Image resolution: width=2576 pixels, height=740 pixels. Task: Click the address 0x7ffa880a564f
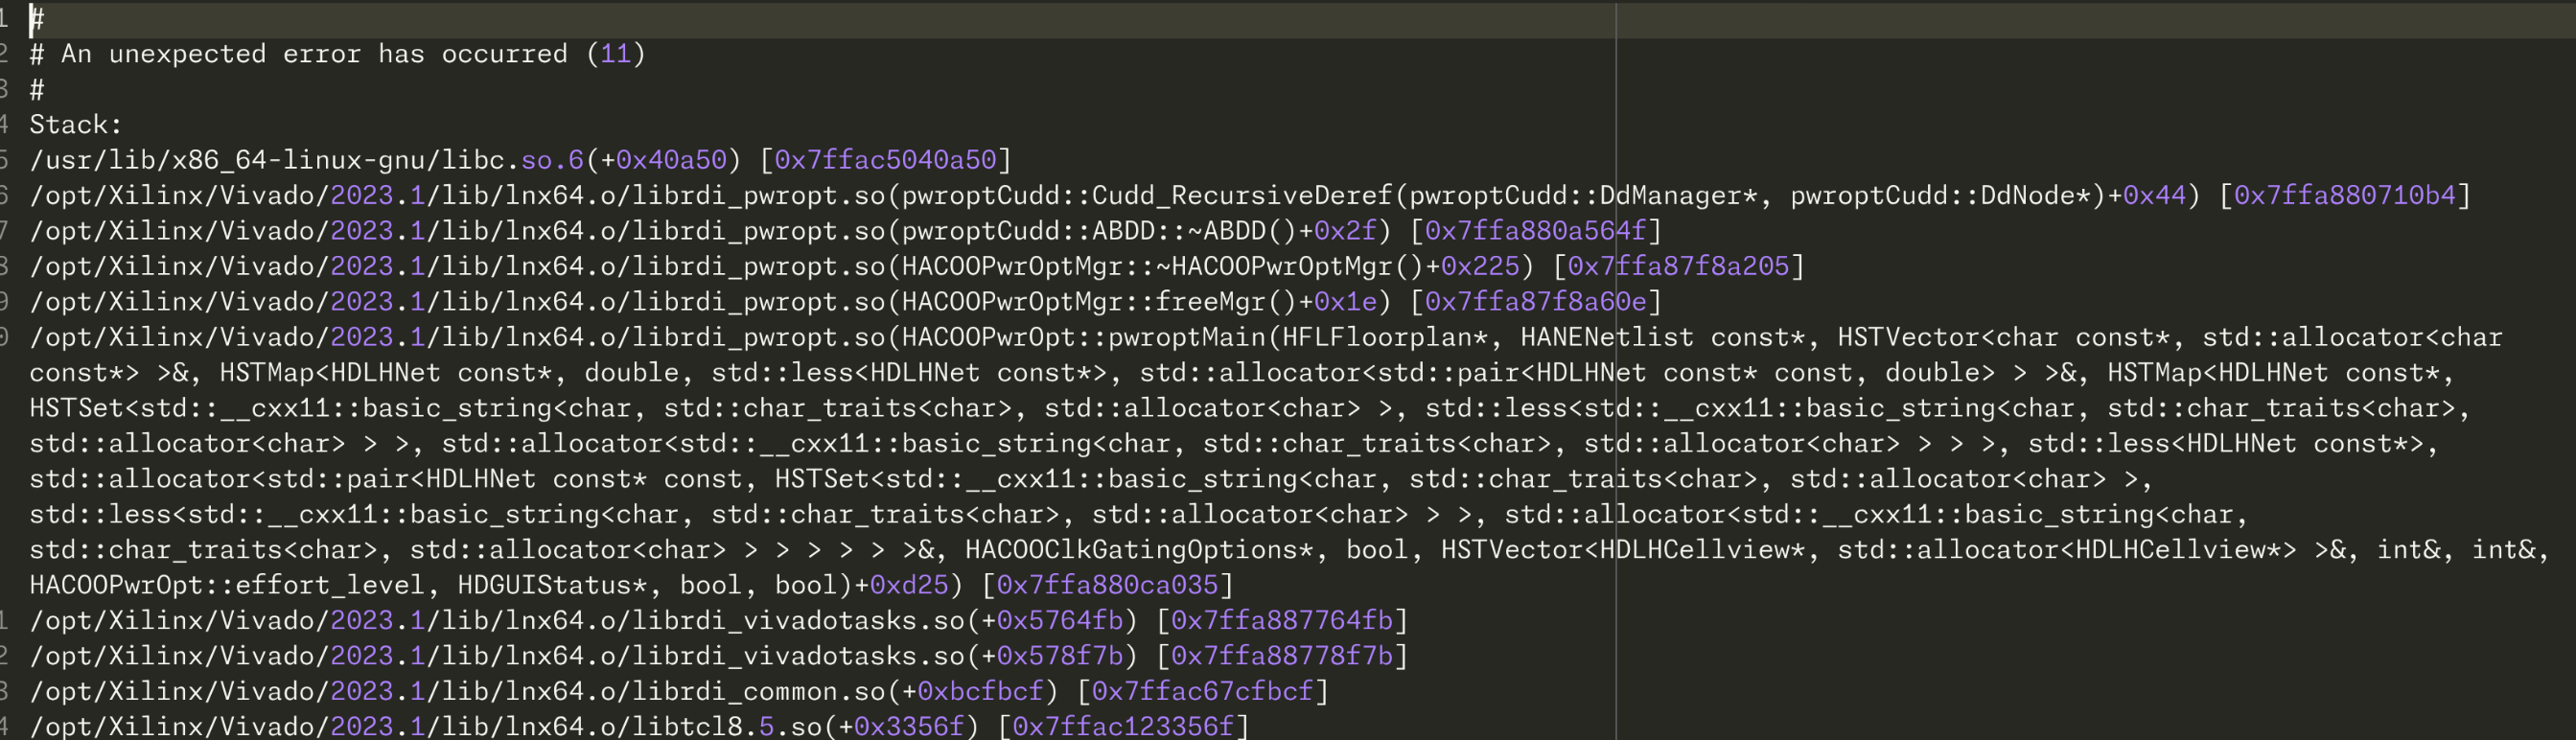(1535, 231)
